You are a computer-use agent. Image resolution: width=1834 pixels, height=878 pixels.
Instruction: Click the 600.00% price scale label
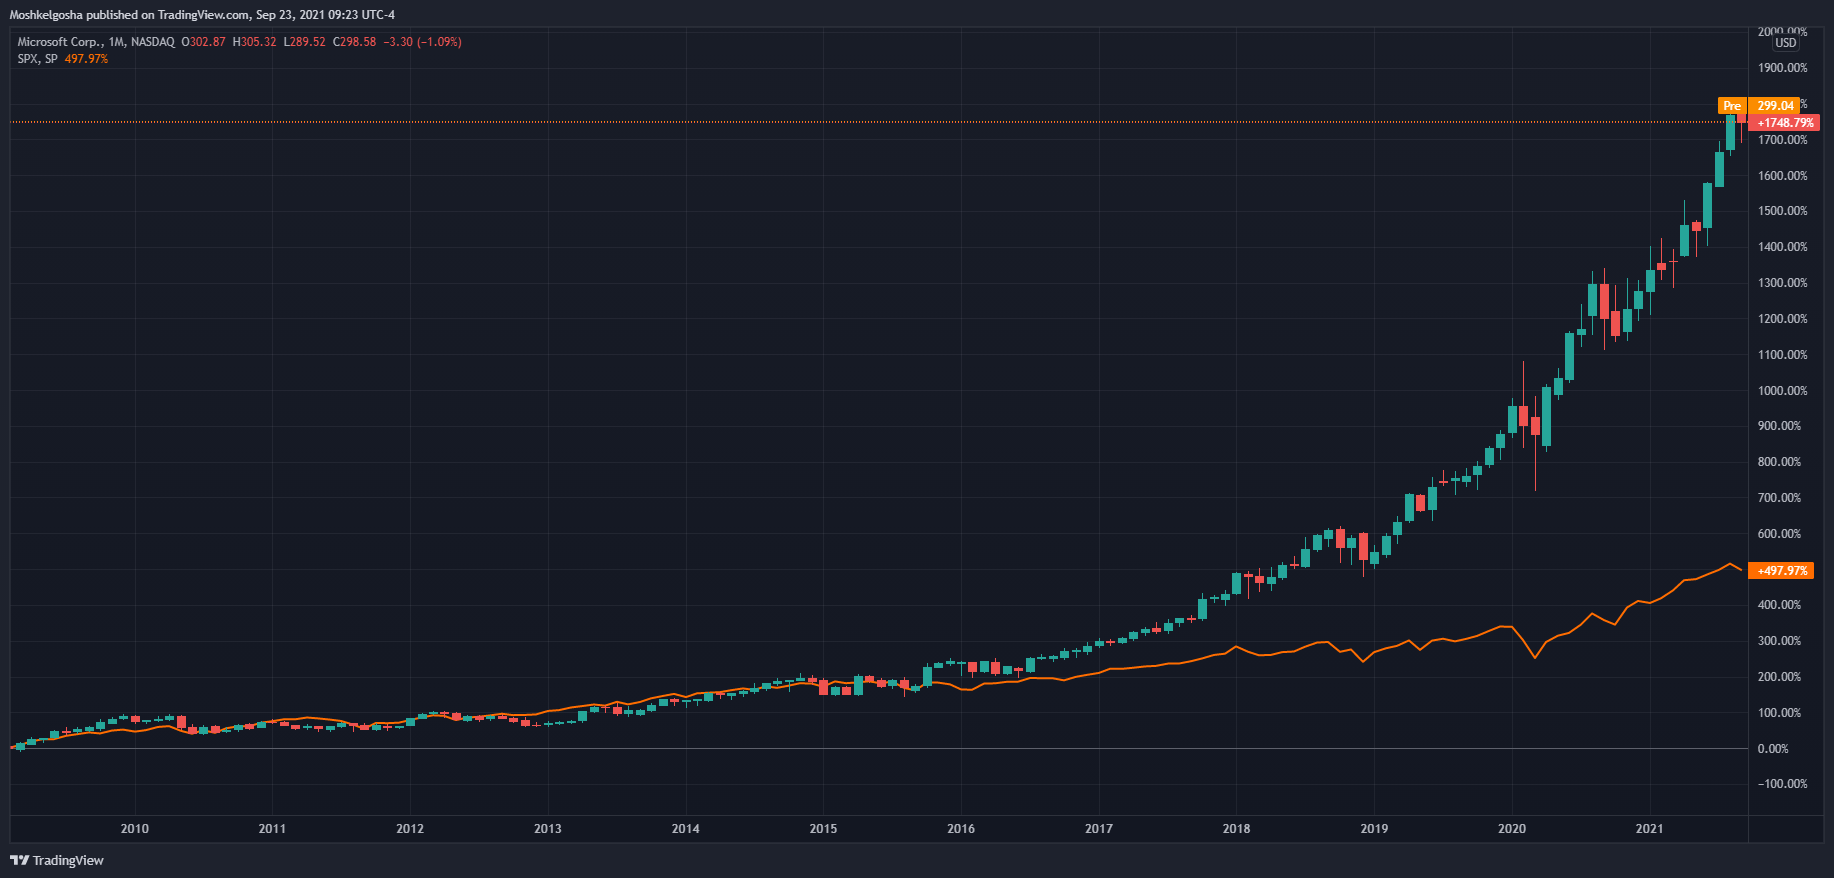(x=1780, y=534)
